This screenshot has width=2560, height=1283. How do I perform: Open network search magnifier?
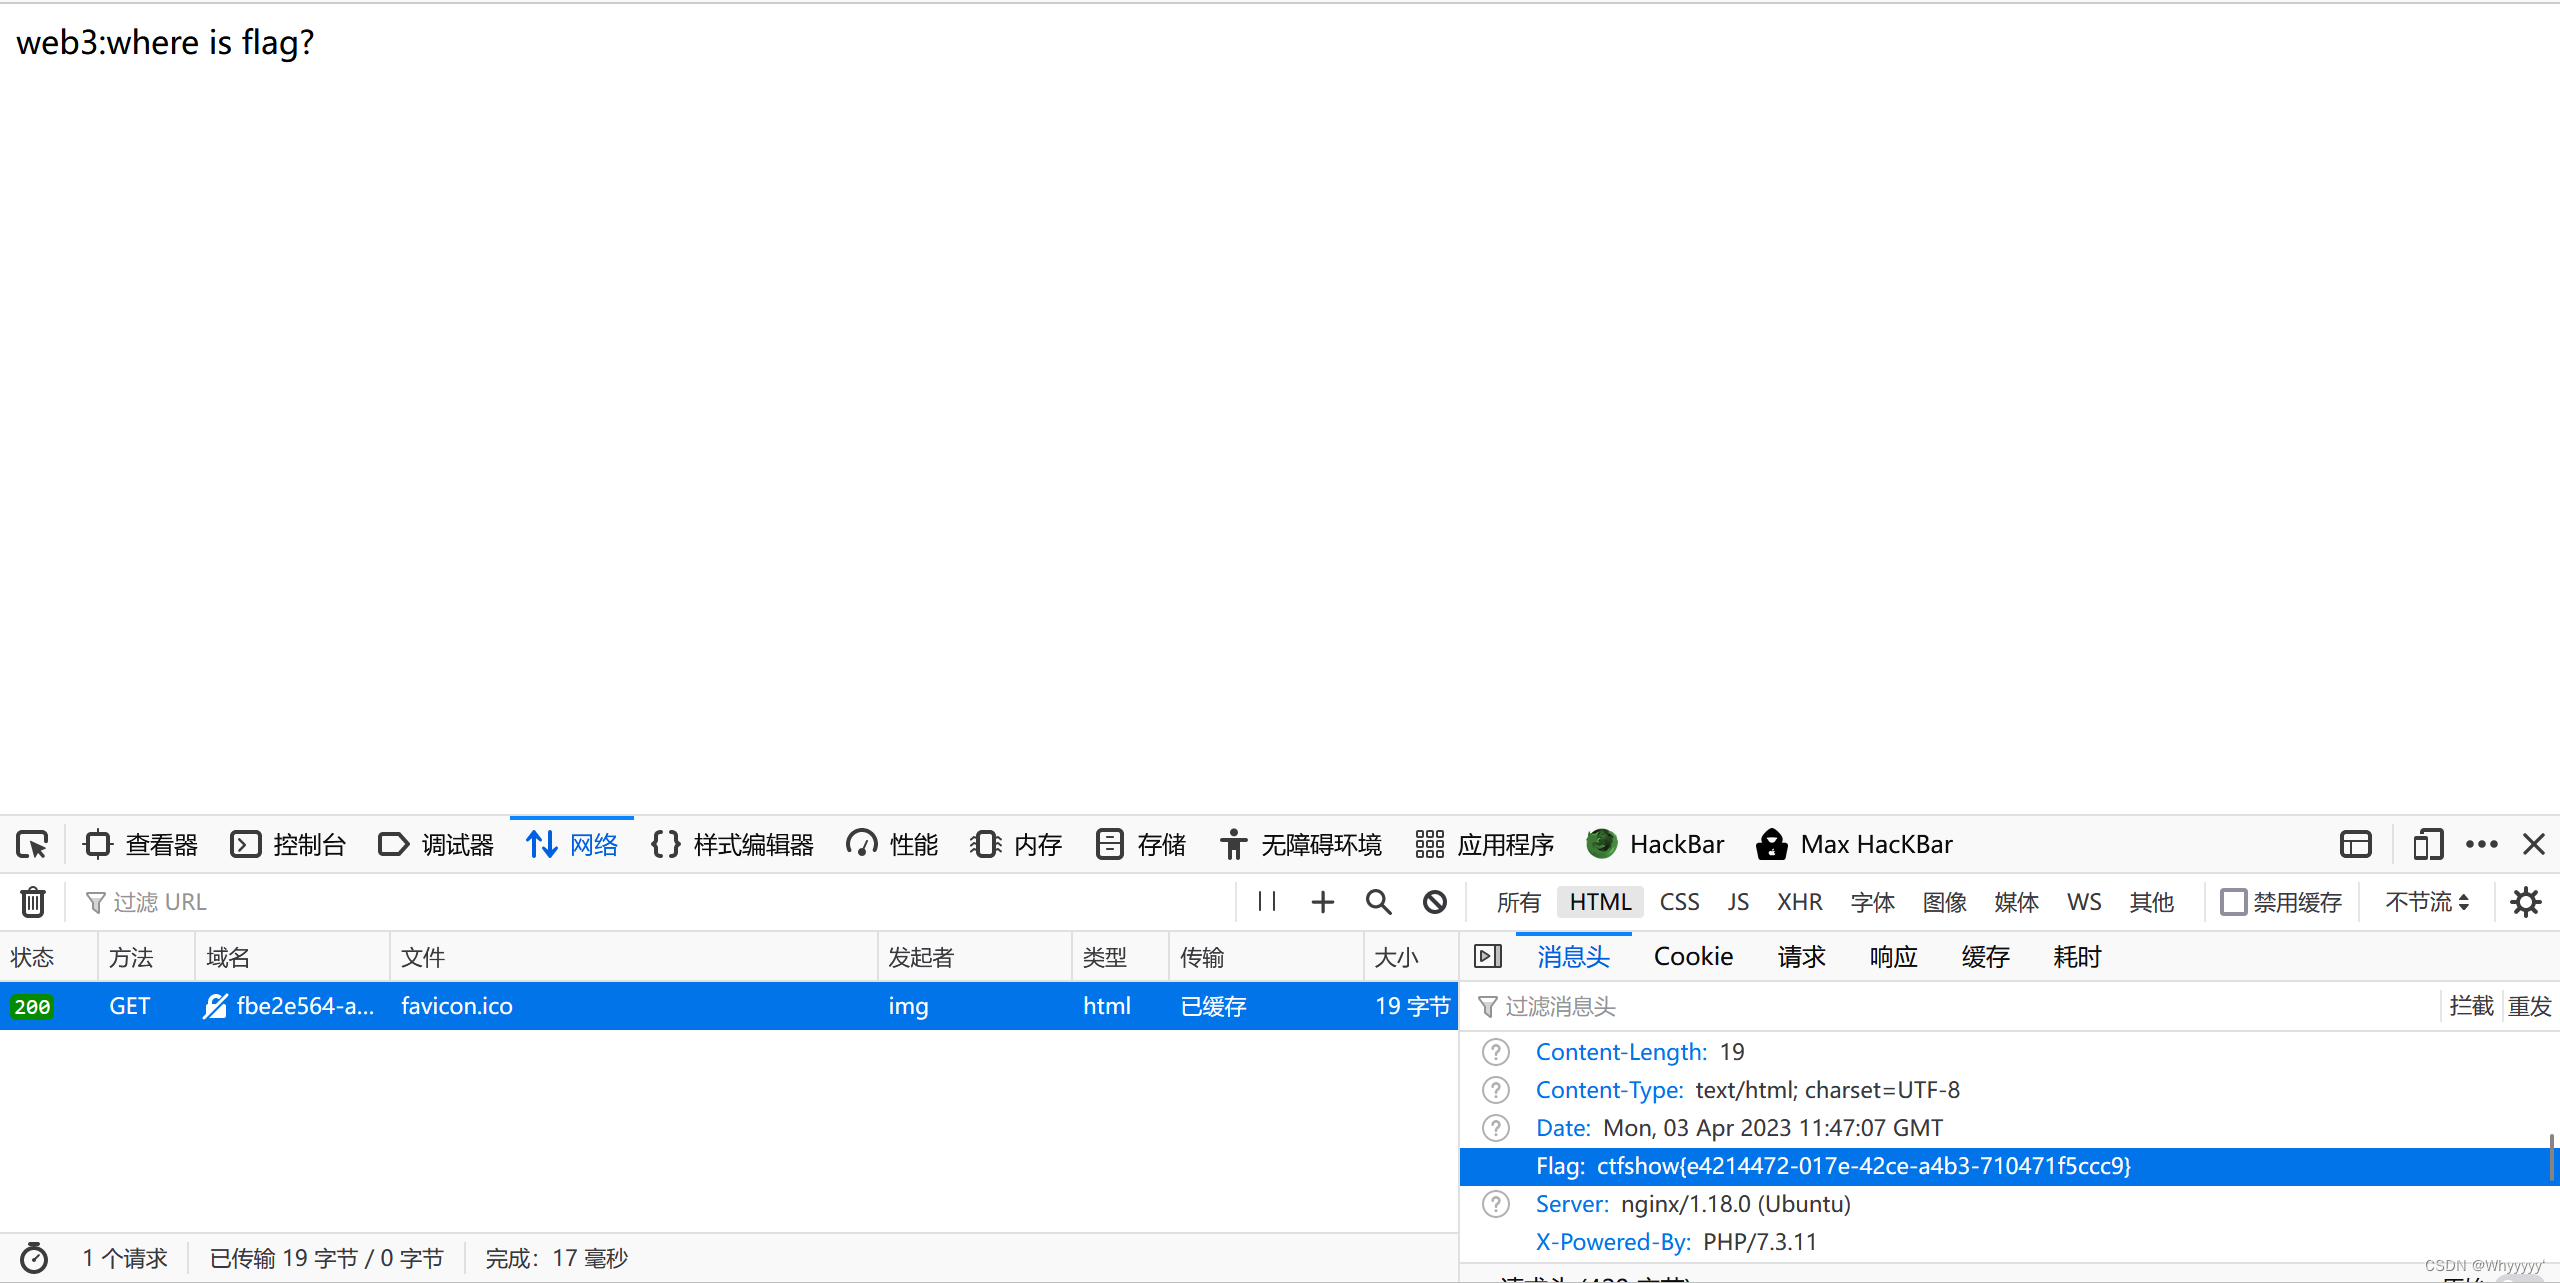pyautogui.click(x=1378, y=902)
